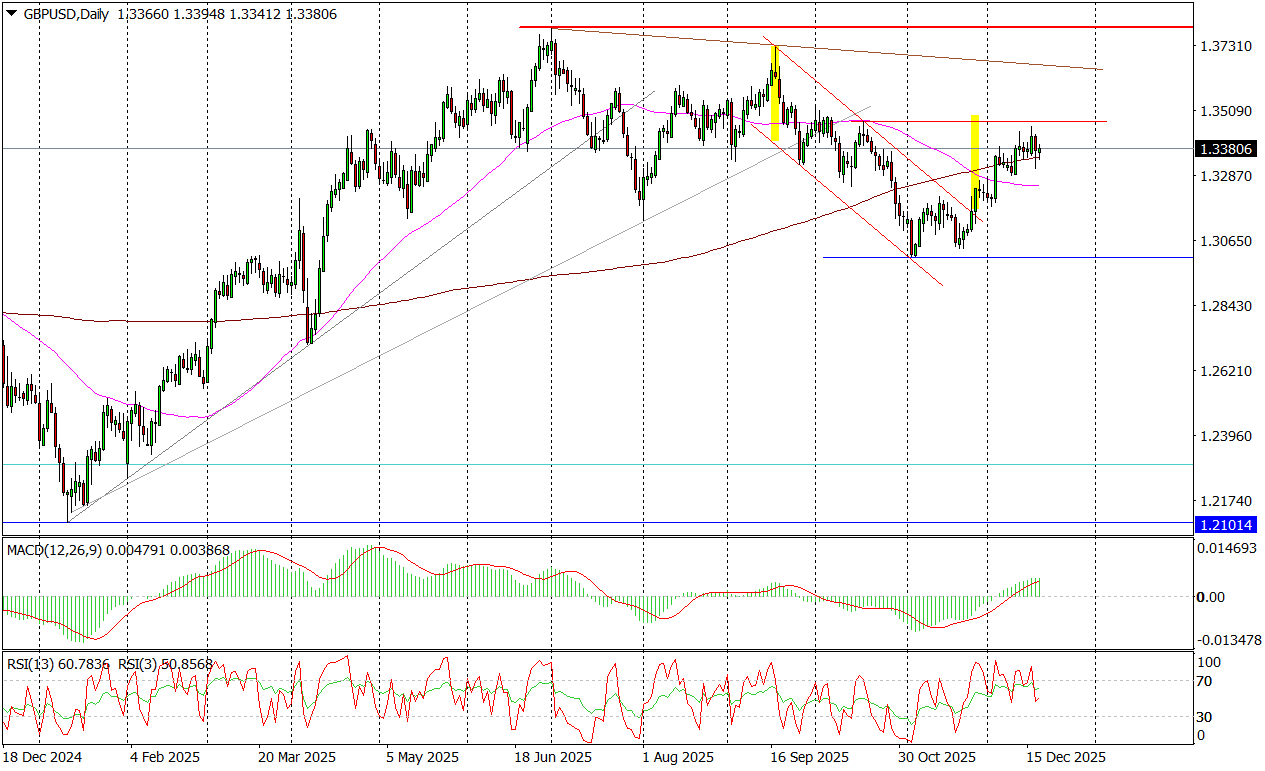Click the yellow highlighted bar near 16 Sep 2025
This screenshot has height=771, width=1265.
tap(775, 93)
